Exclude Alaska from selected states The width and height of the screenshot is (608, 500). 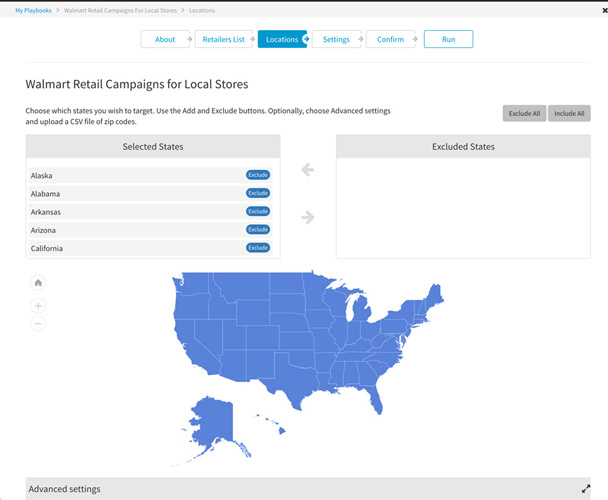point(258,175)
